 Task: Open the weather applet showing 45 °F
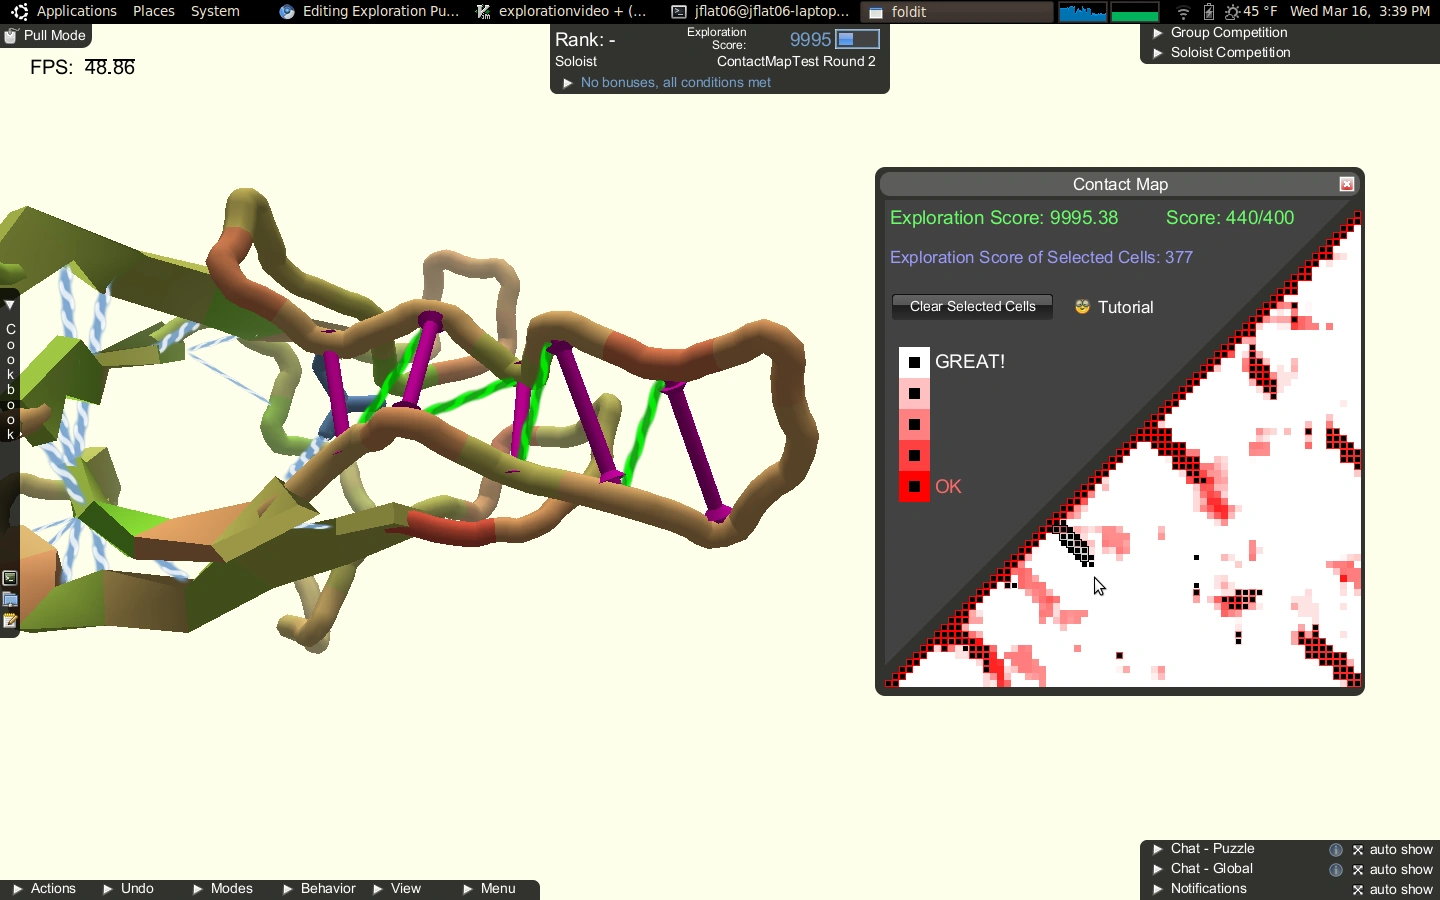click(x=1251, y=12)
